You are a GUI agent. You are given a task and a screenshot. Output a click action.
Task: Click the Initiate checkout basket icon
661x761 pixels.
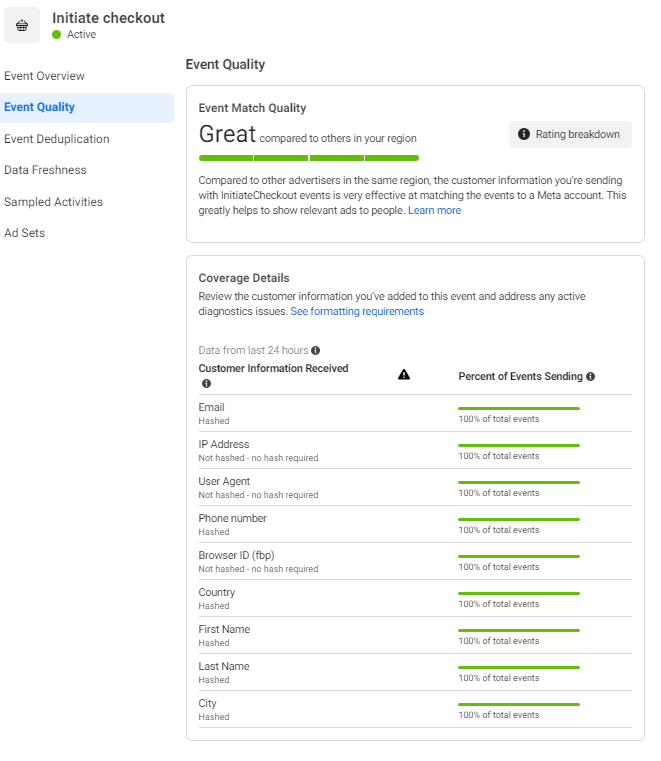click(22, 25)
